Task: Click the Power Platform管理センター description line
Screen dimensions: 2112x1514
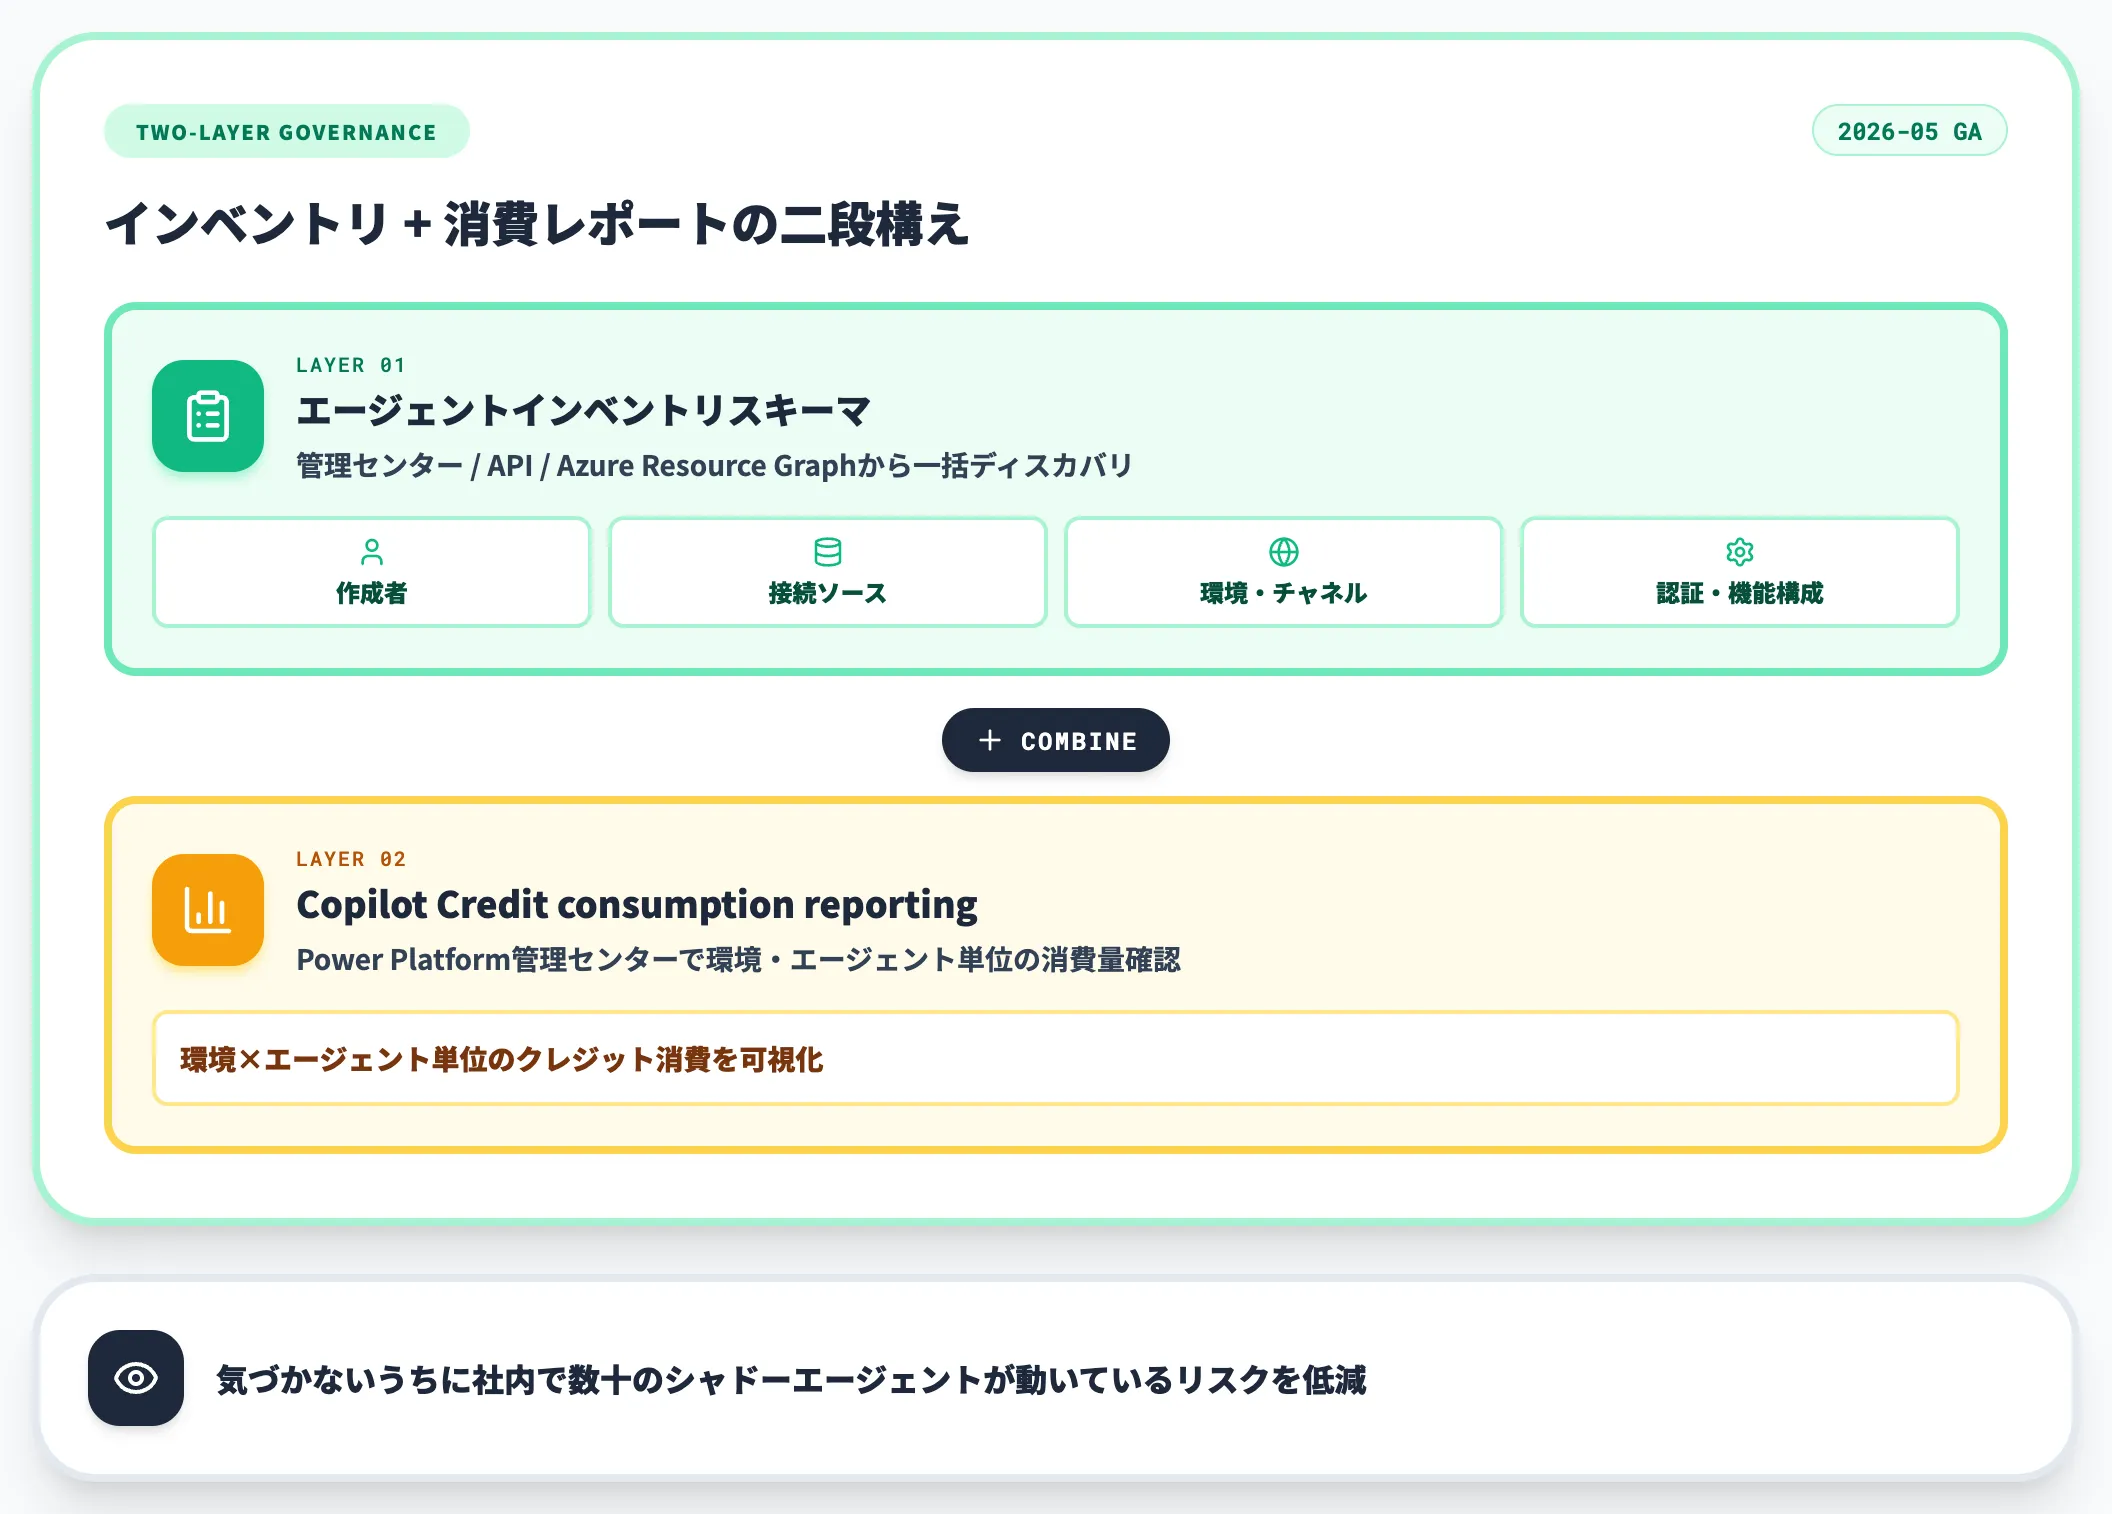Action: tap(738, 960)
